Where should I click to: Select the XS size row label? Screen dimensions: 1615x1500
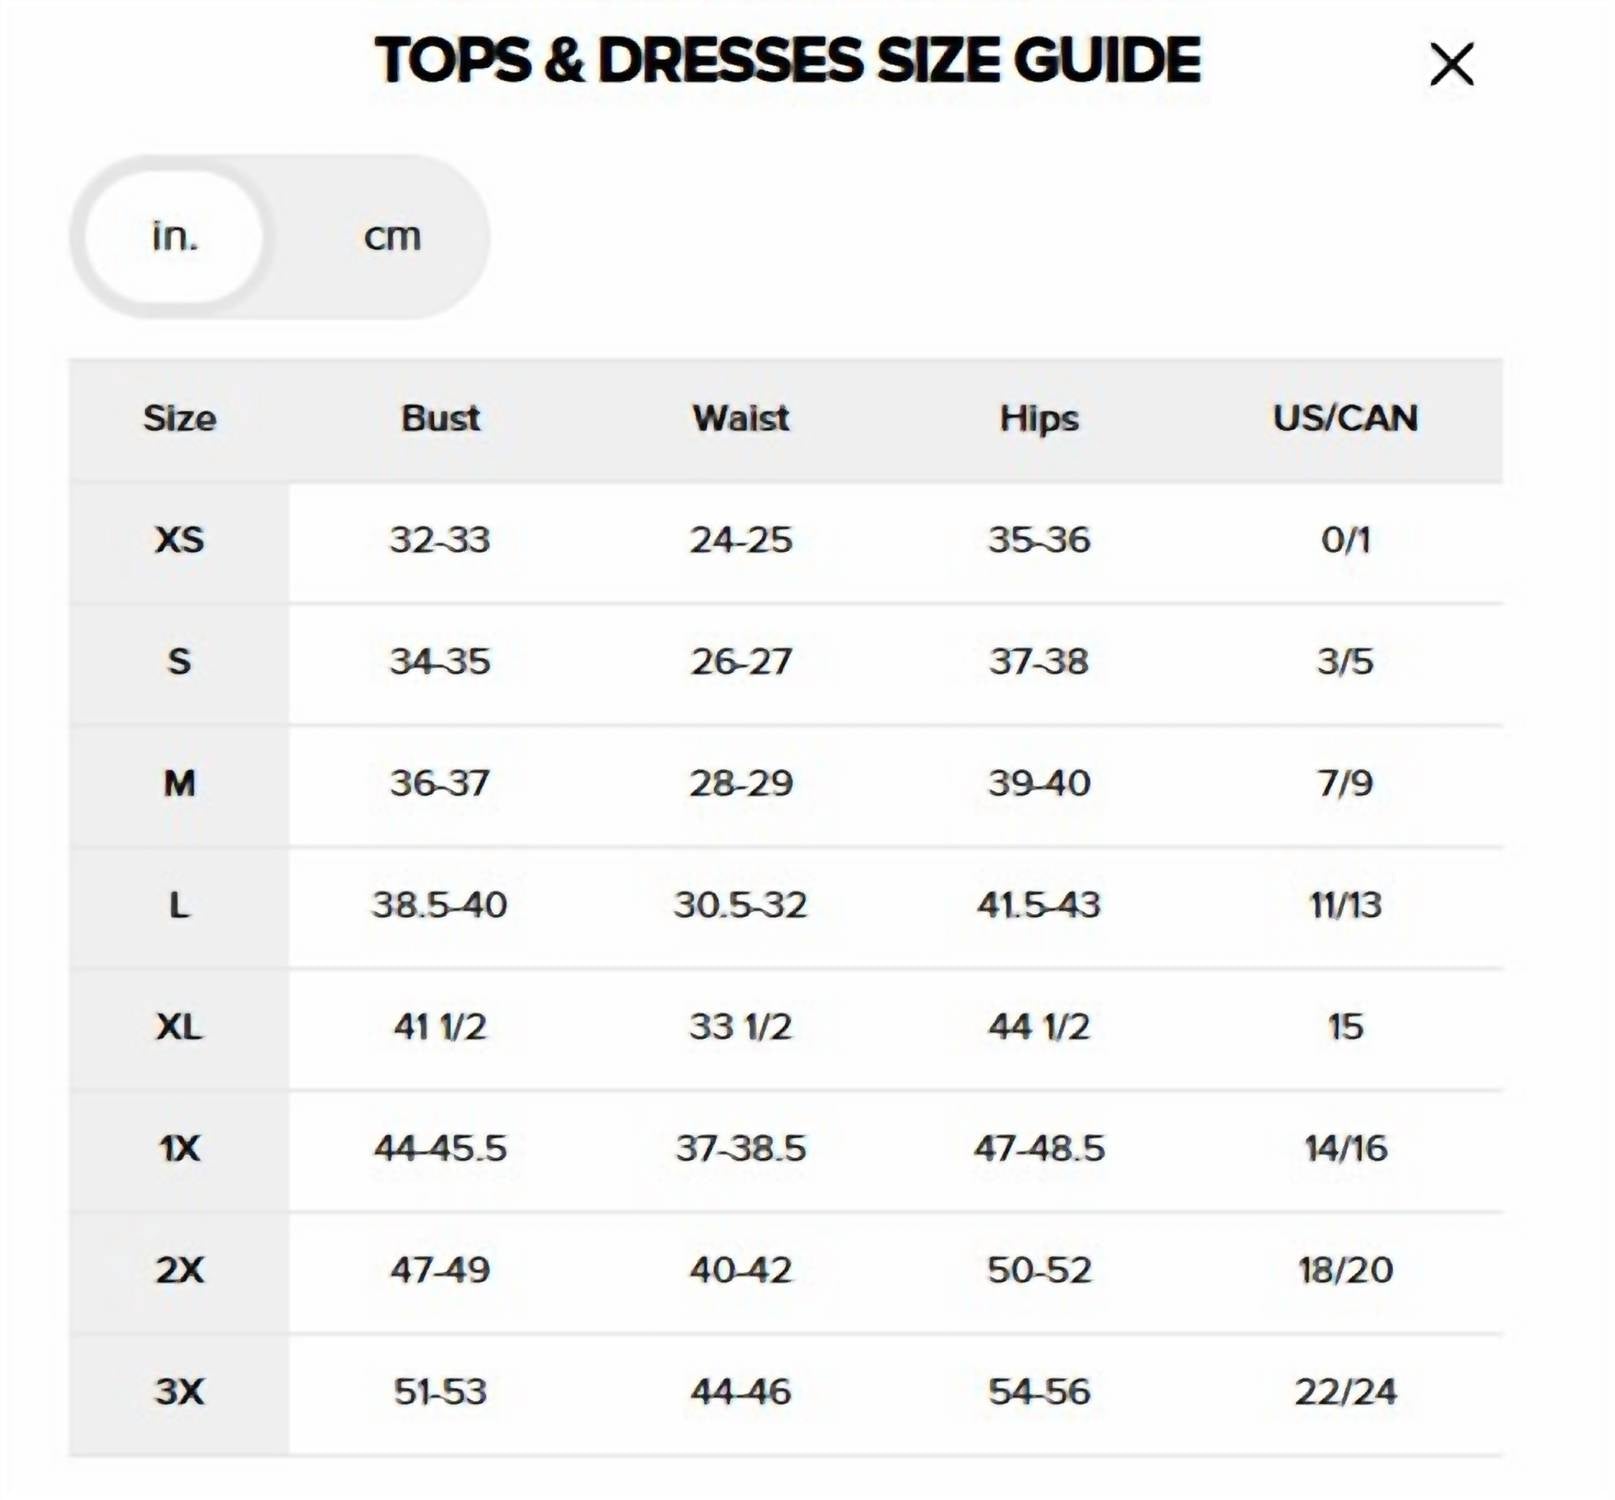coord(180,540)
